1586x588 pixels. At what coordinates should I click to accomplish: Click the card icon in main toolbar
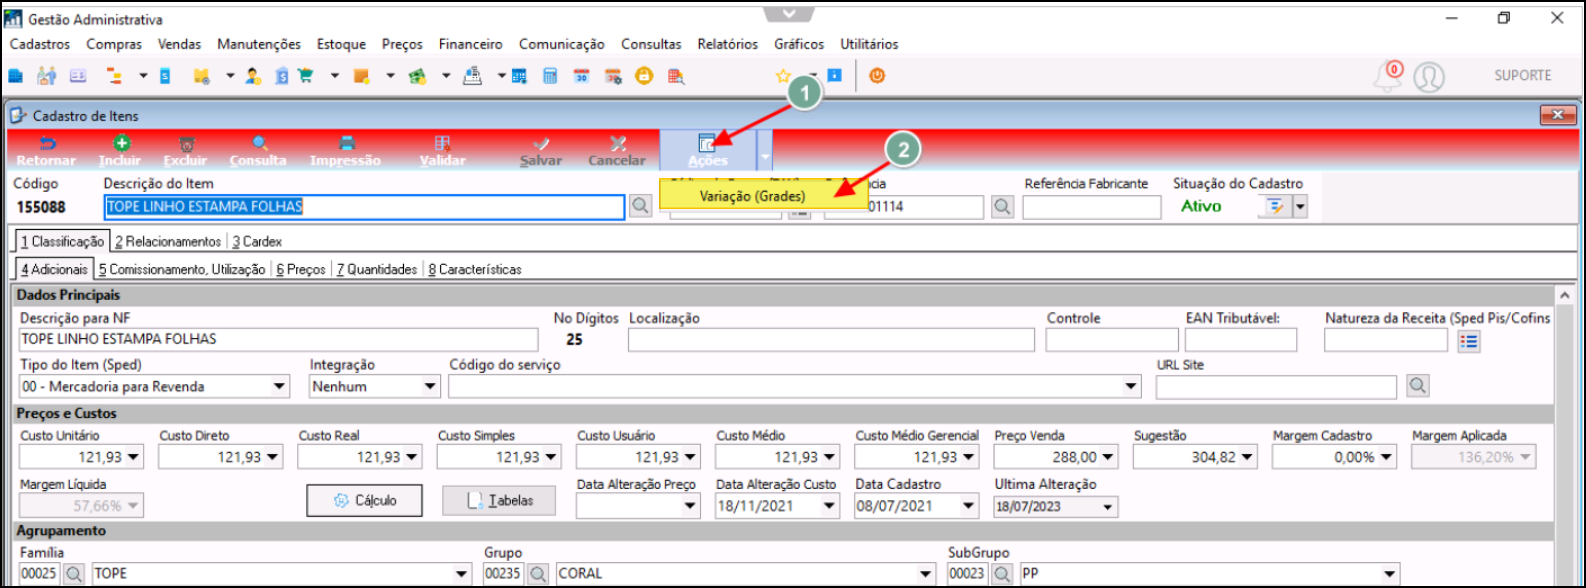(77, 75)
